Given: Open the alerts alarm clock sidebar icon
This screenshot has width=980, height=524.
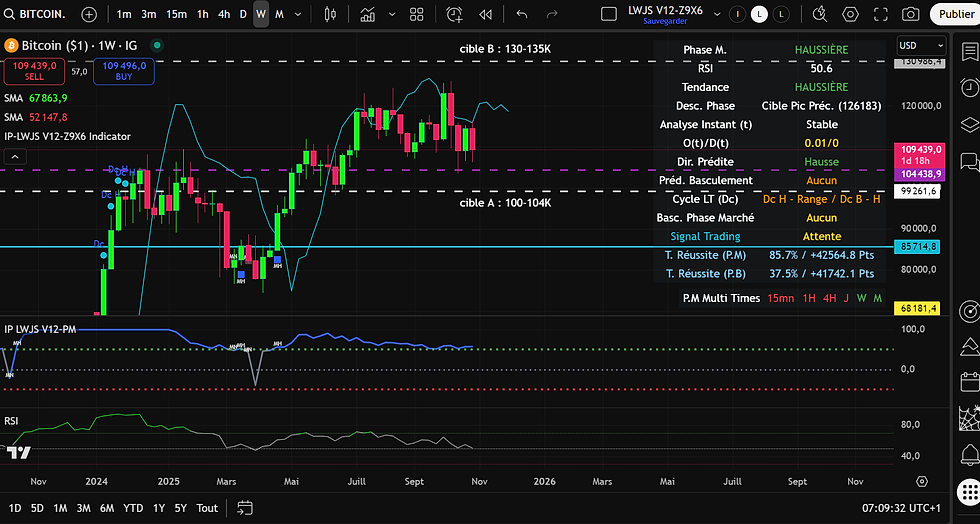Looking at the screenshot, I should (969, 88).
